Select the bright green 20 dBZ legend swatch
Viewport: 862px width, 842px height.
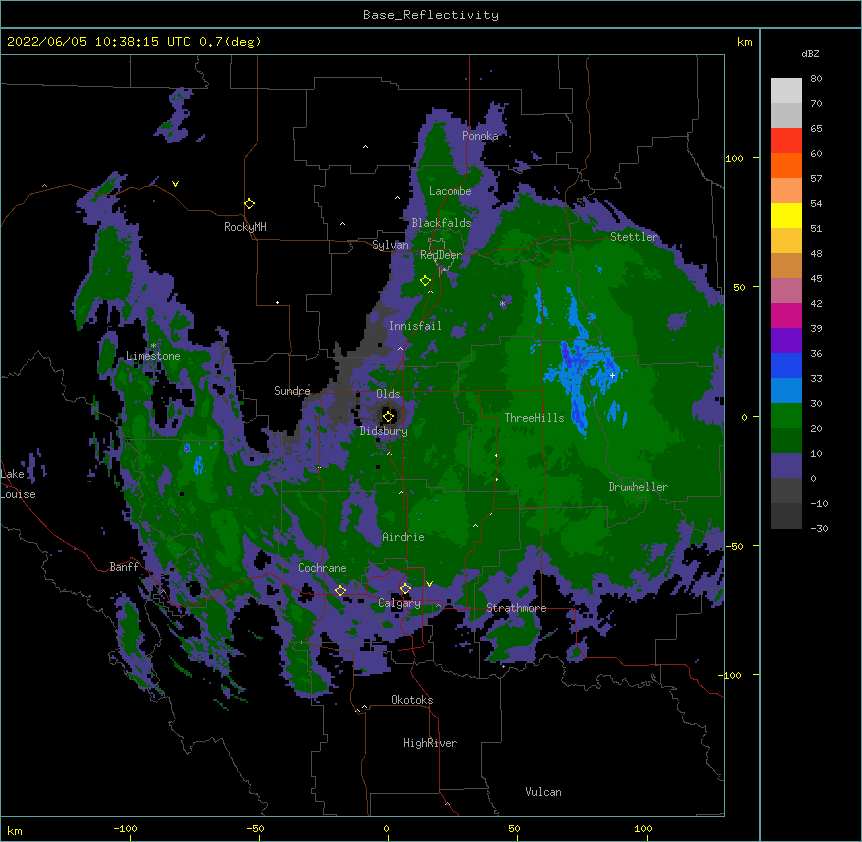click(x=786, y=416)
